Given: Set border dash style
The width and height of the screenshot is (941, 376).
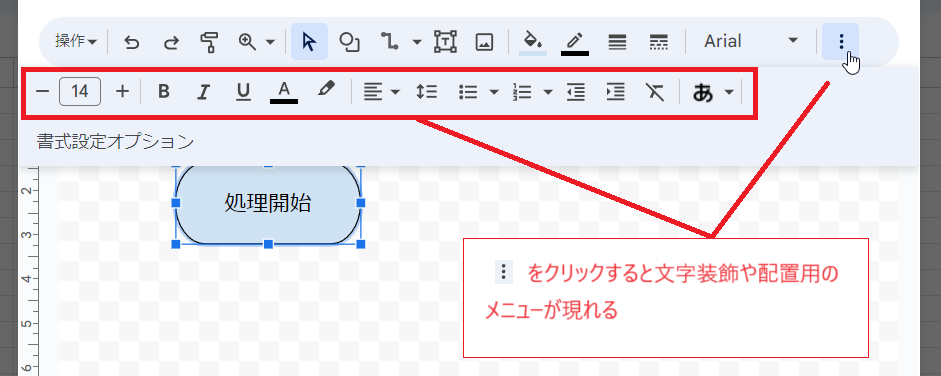Looking at the screenshot, I should pyautogui.click(x=659, y=41).
